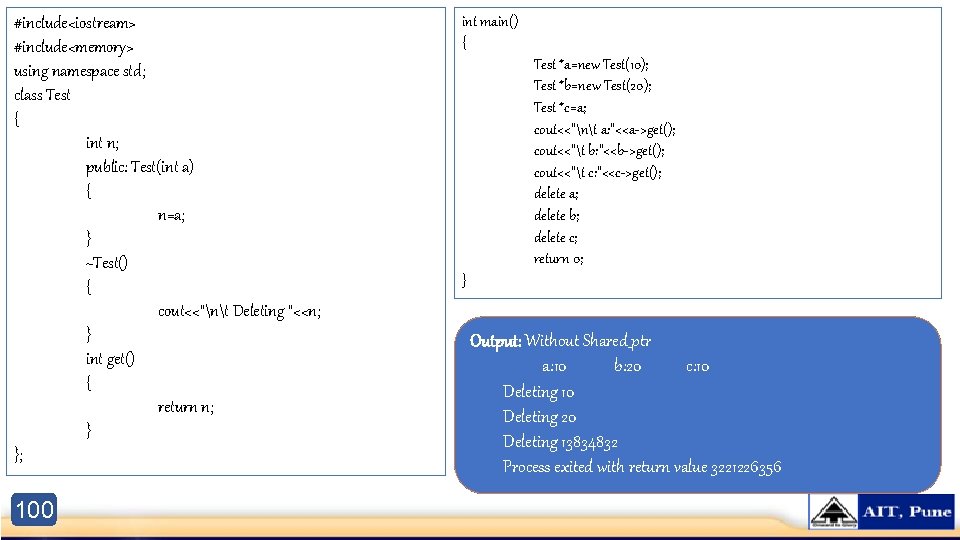
Task: Select 'Test *a=new Test(10);' line
Action: pyautogui.click(x=591, y=65)
